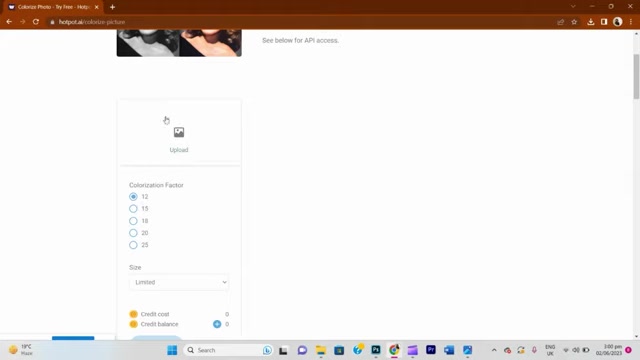640x360 pixels.
Task: Open a new browser tab
Action: 112,7
